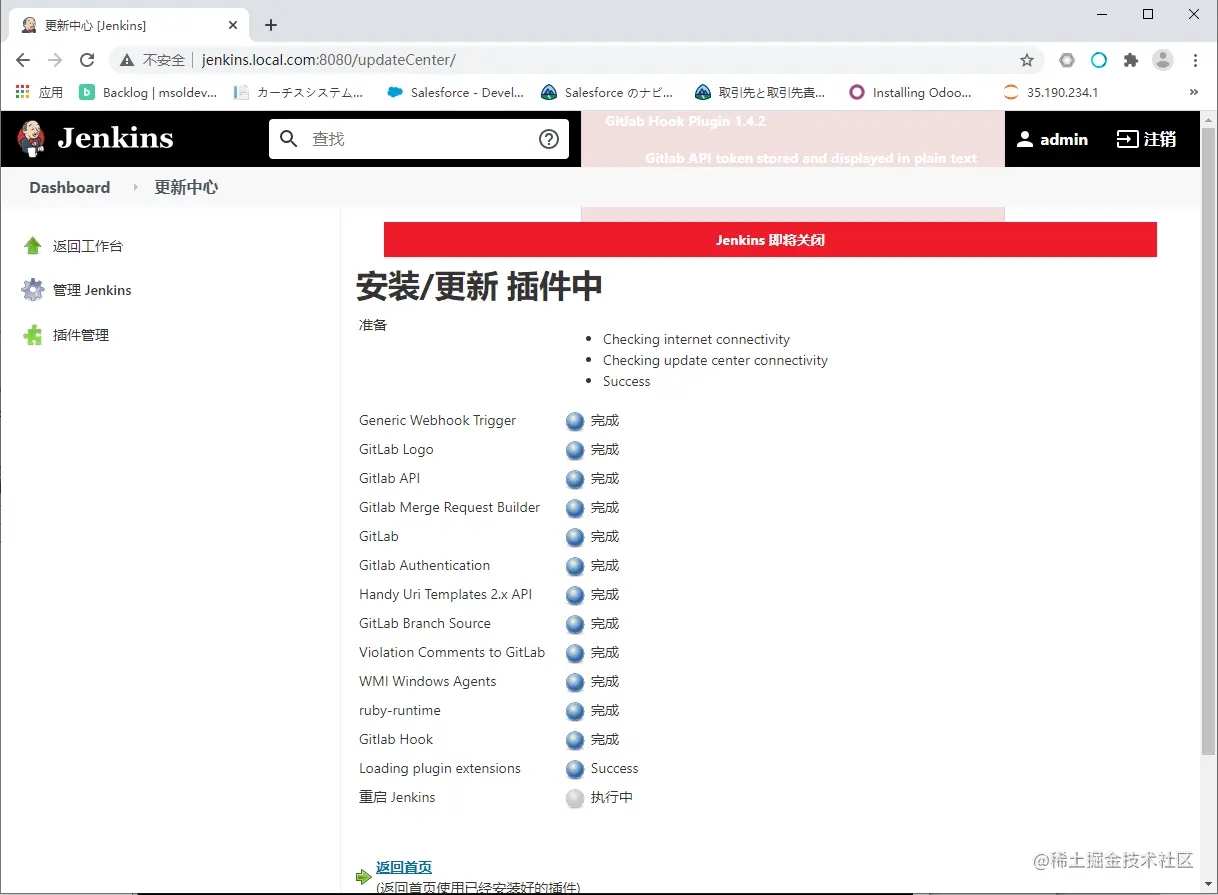
Task: Click the Jenkins 即将关闭 red banner
Action: click(x=770, y=240)
